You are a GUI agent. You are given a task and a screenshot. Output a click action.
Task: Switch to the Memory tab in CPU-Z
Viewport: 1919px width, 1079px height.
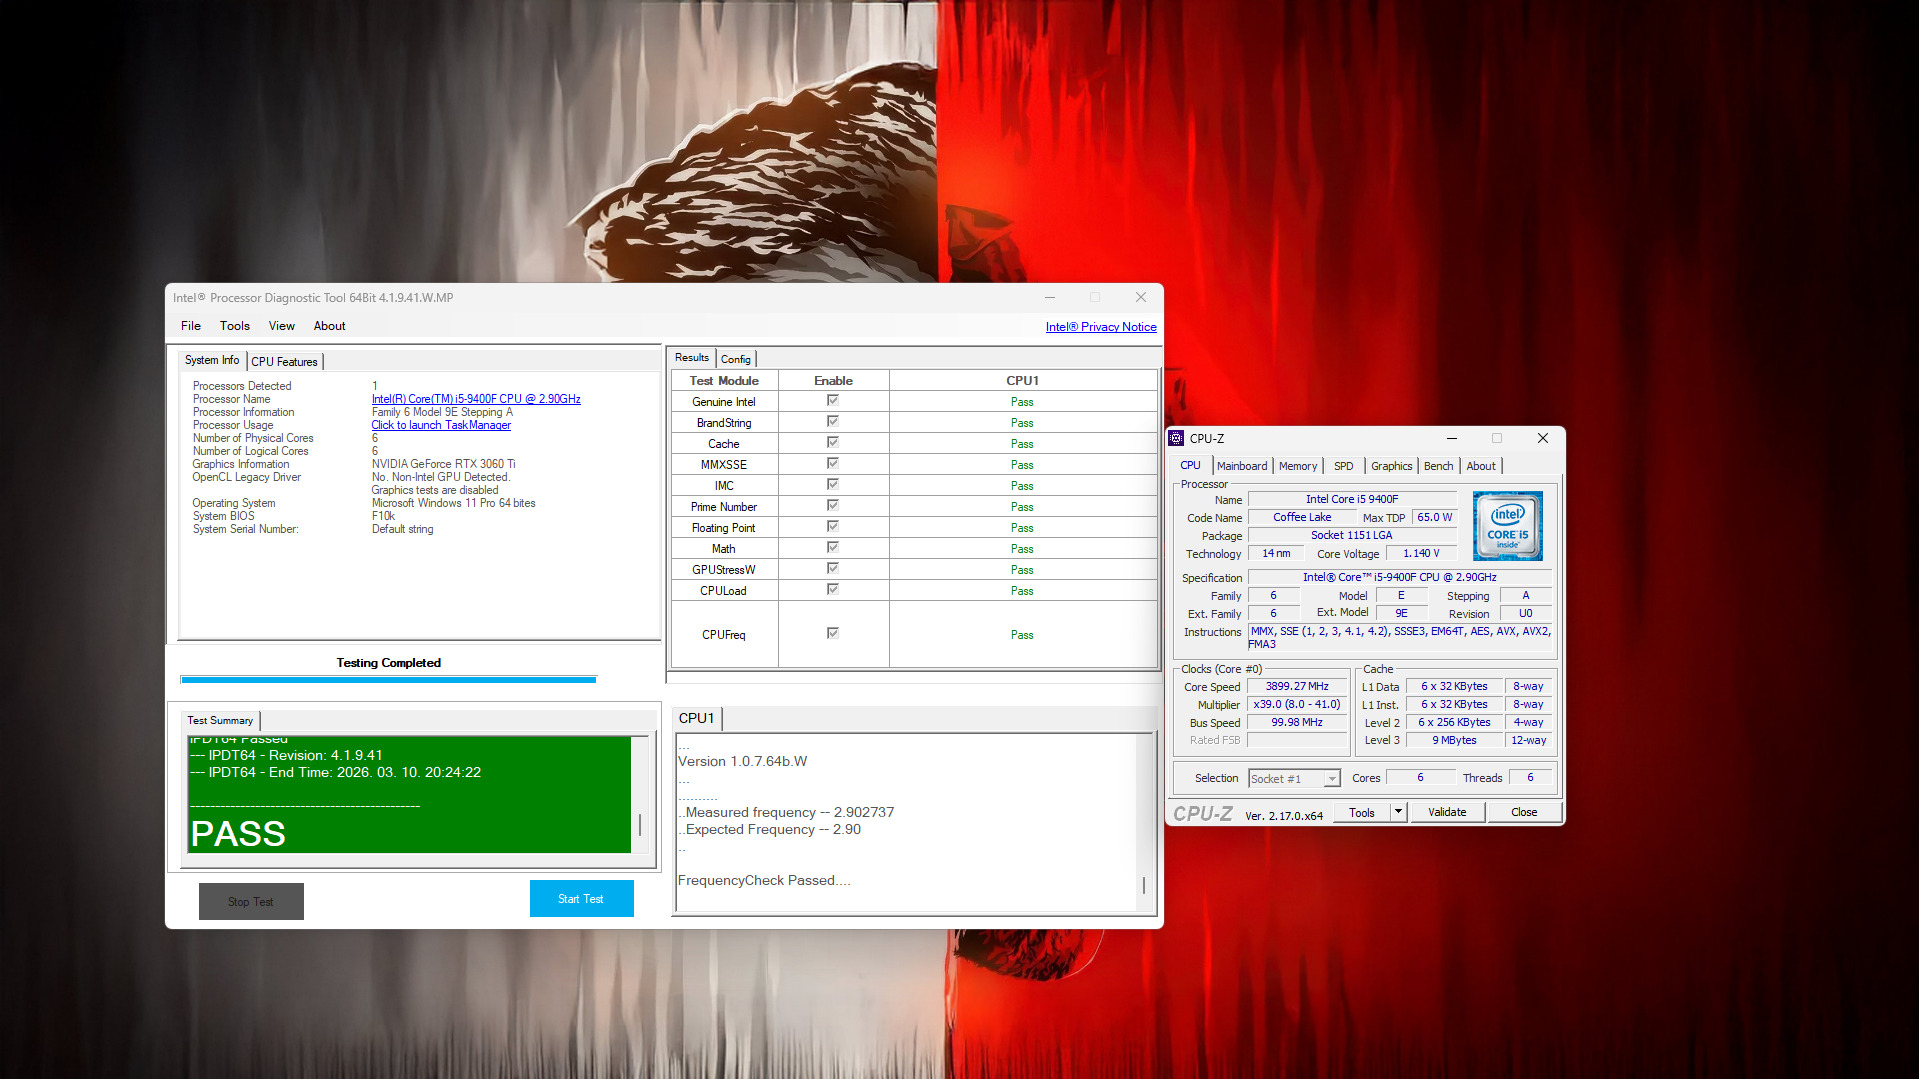[1298, 466]
